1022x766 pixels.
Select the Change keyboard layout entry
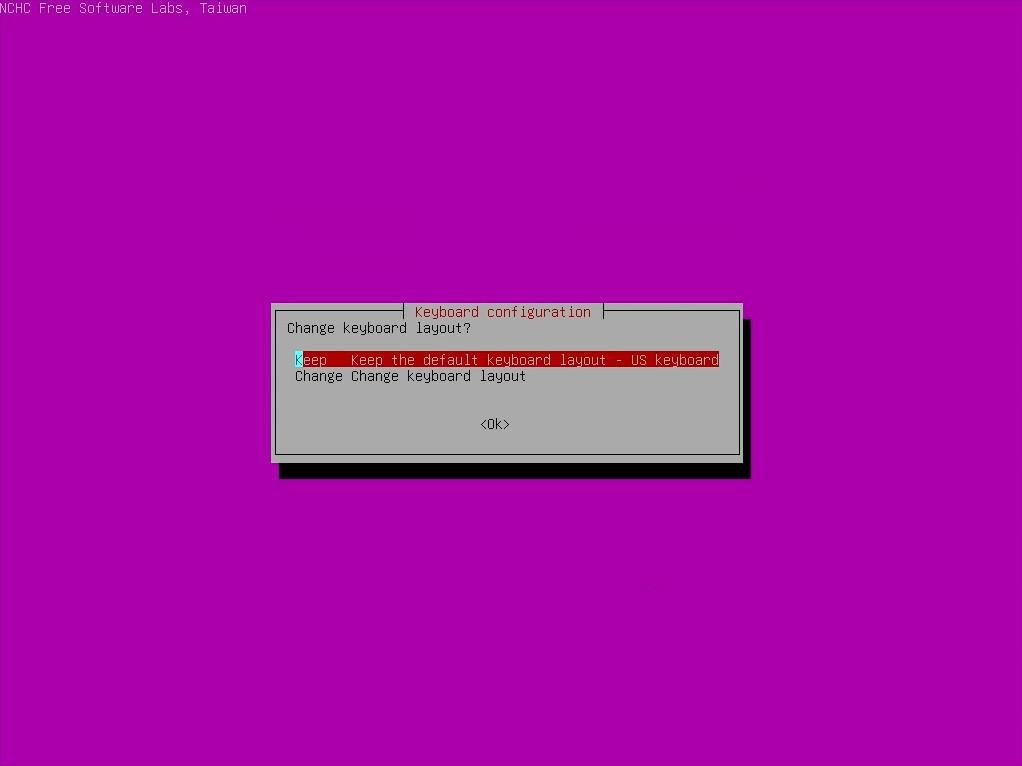tap(410, 377)
